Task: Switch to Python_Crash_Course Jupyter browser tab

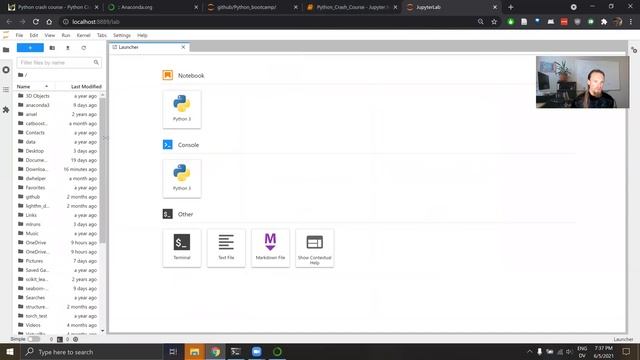Action: click(351, 7)
